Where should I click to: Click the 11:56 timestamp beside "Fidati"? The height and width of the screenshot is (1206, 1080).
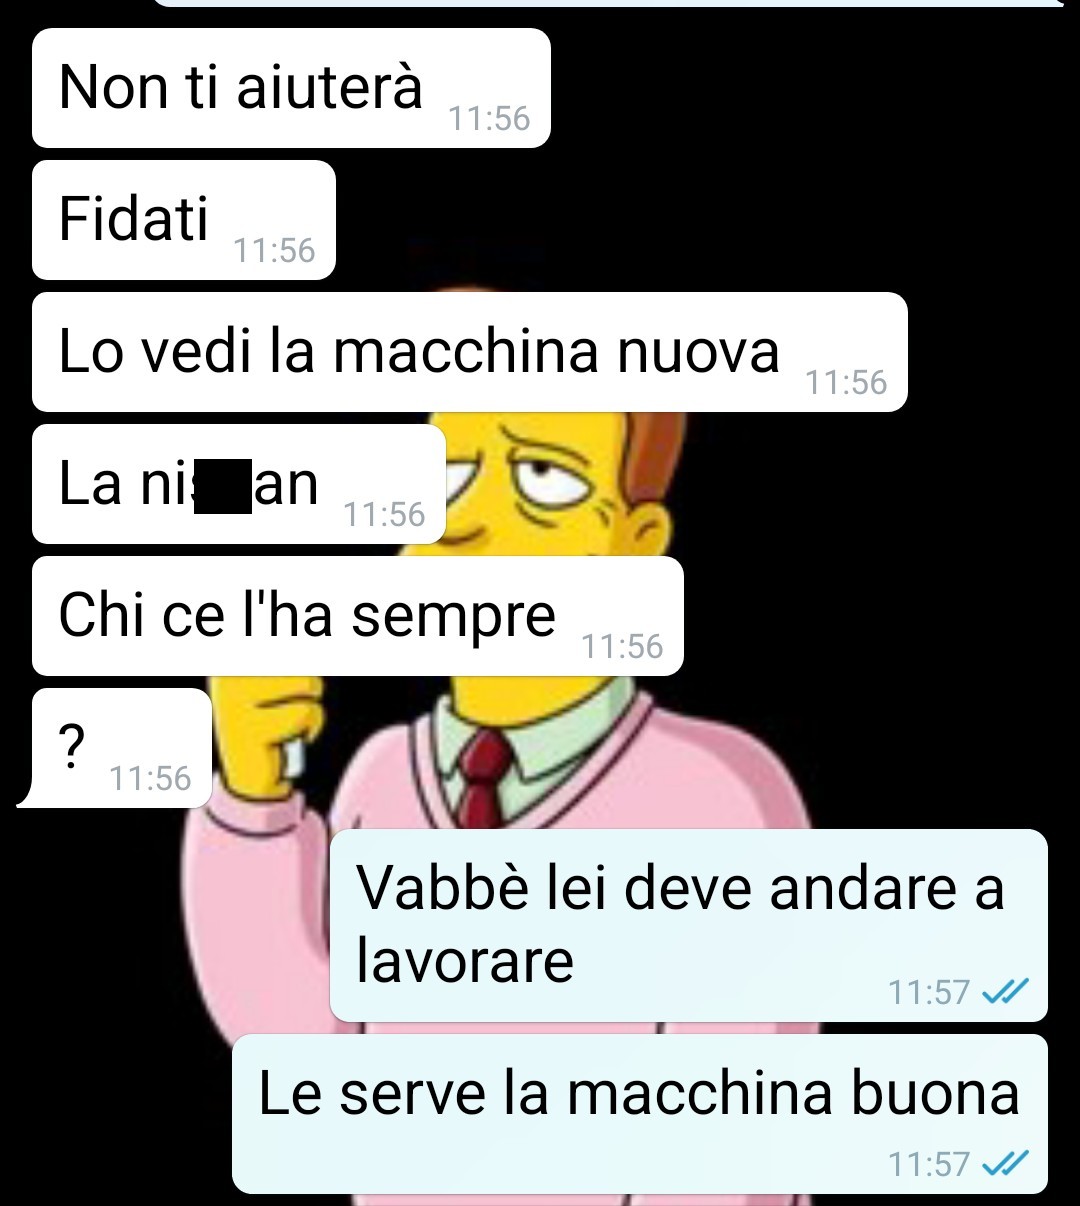pyautogui.click(x=274, y=251)
